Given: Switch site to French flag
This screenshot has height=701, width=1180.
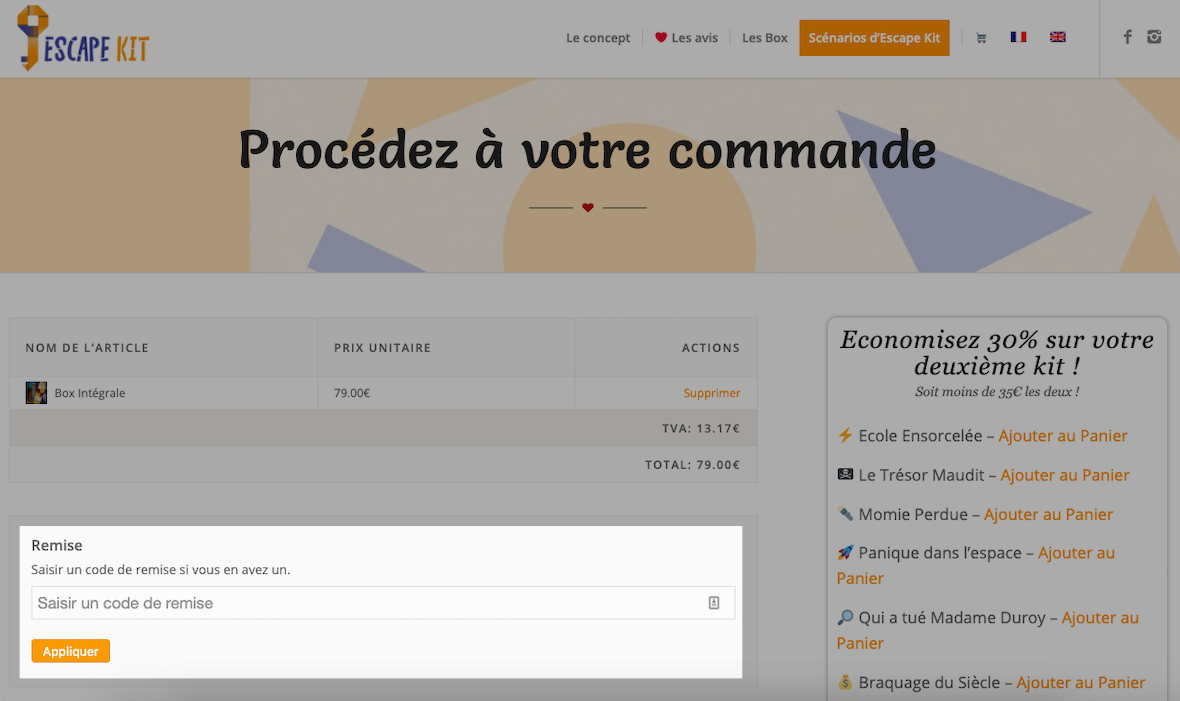Looking at the screenshot, I should pyautogui.click(x=1018, y=37).
